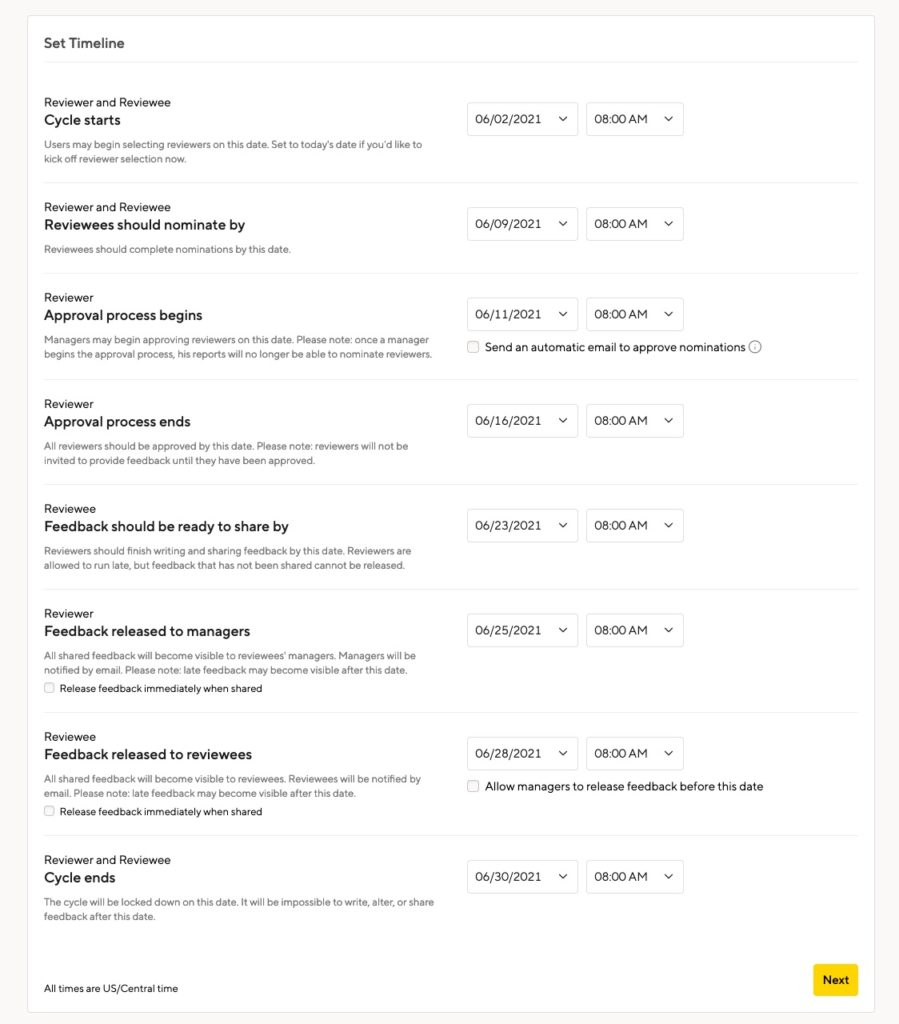Click the info icon beside approve nominations

pyautogui.click(x=755, y=347)
